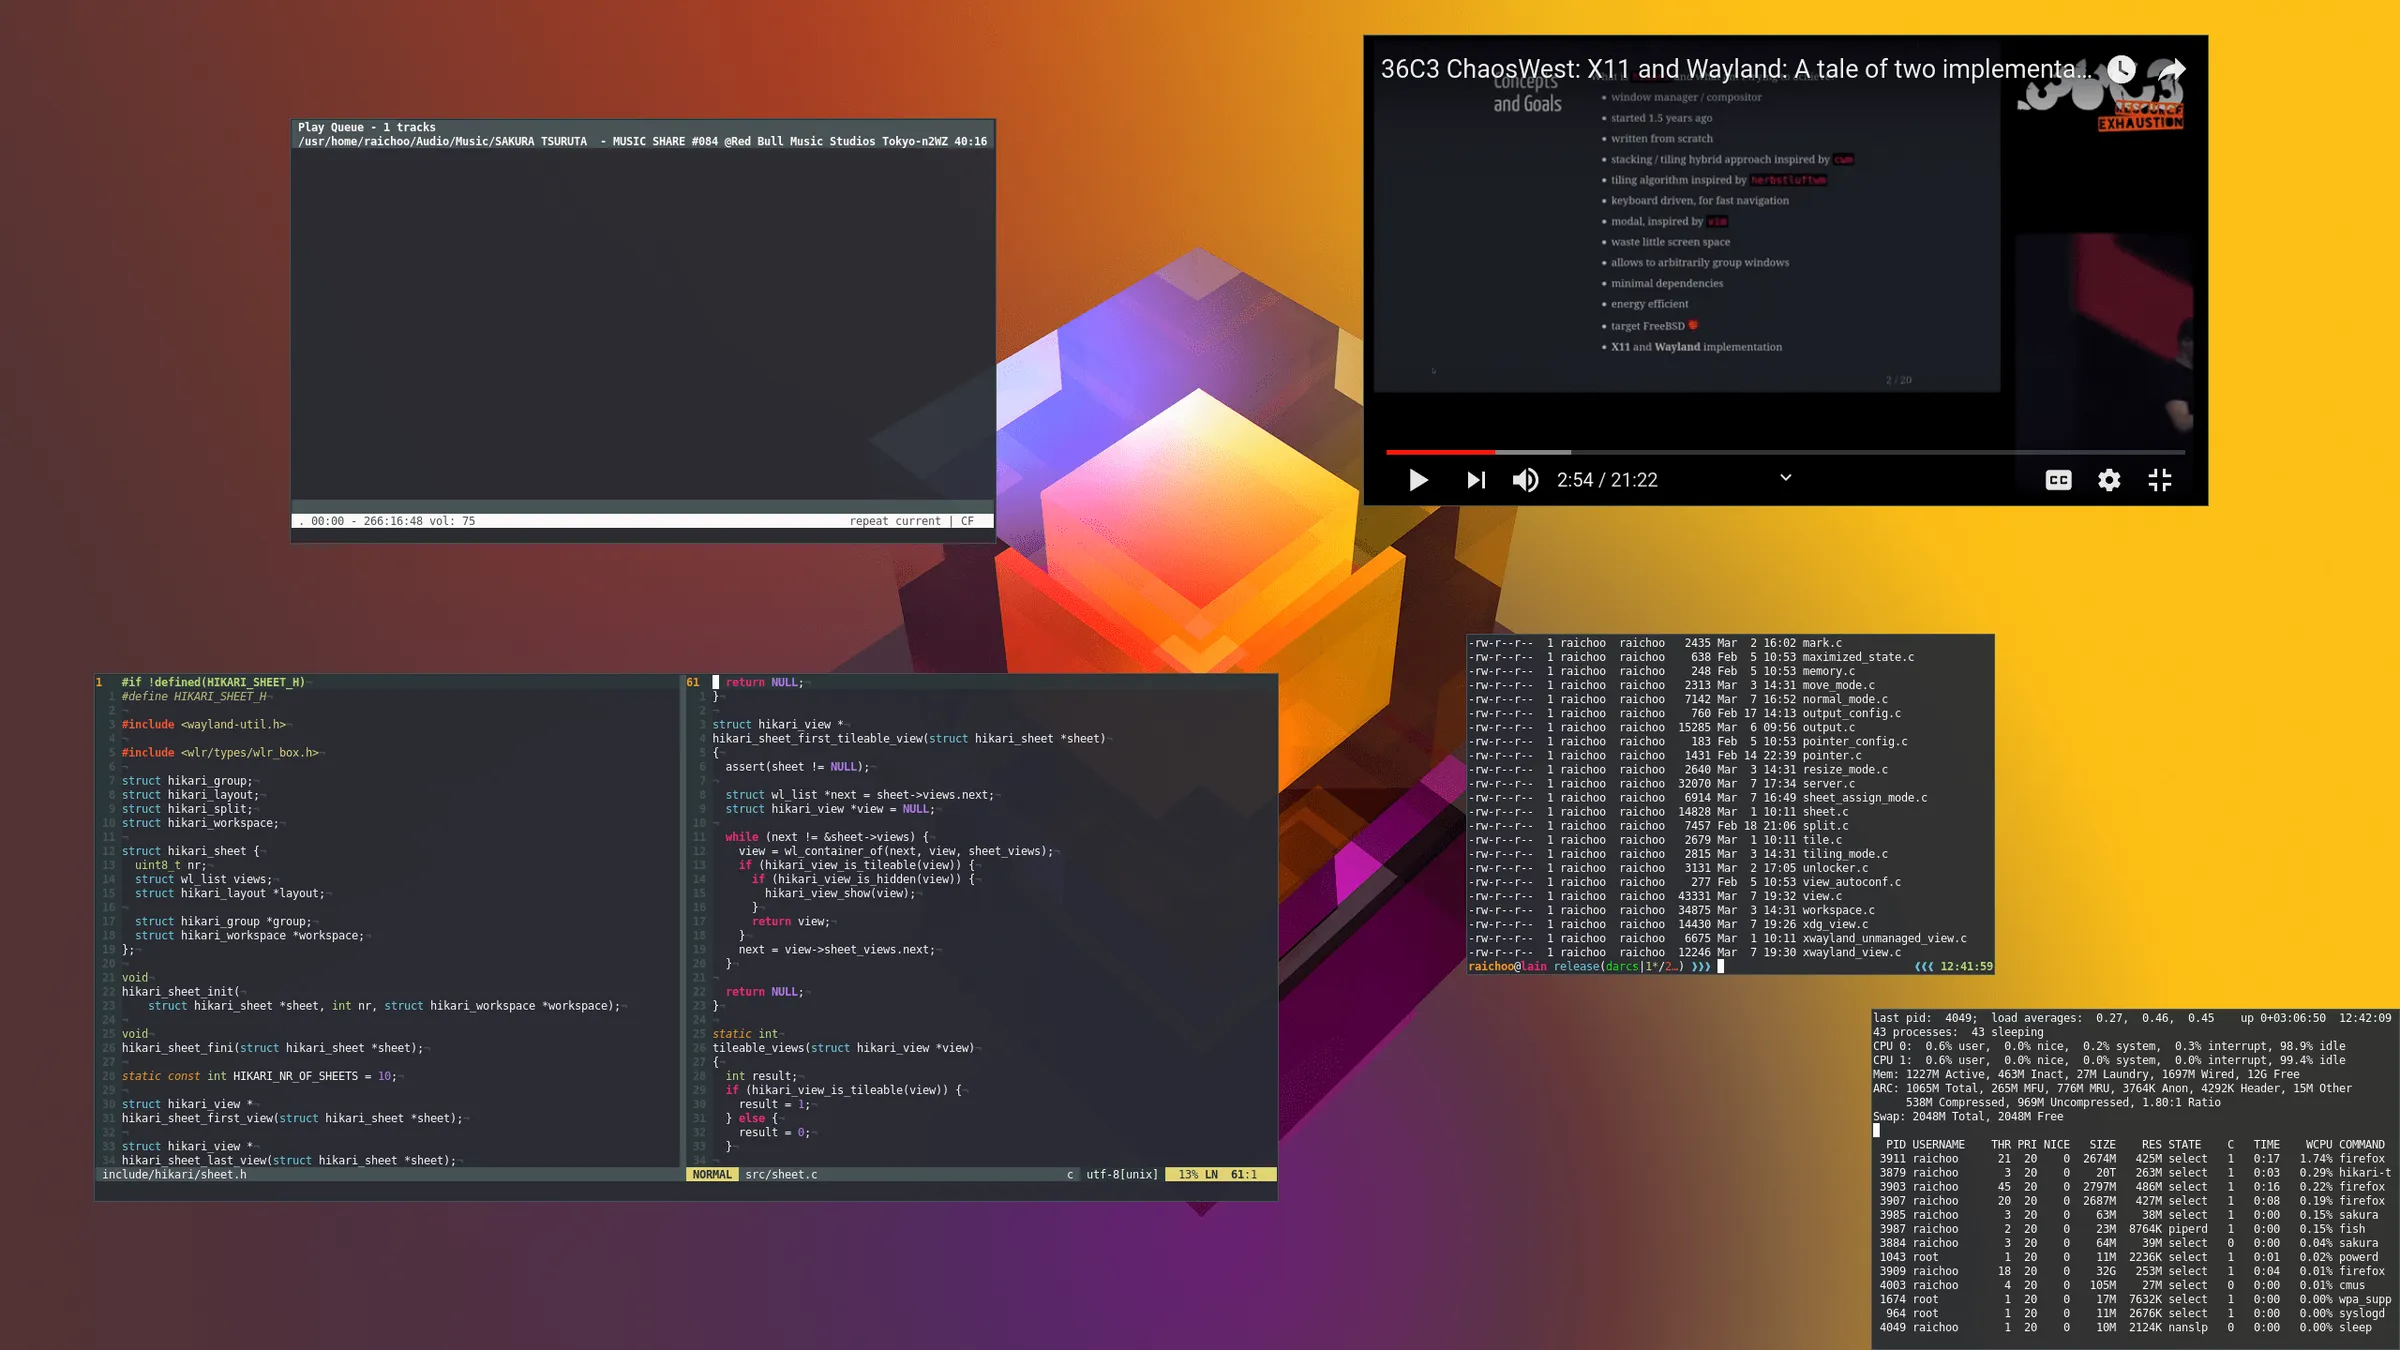This screenshot has width=2400, height=1350.
Task: Save the talk to Watch Later
Action: (x=2122, y=69)
